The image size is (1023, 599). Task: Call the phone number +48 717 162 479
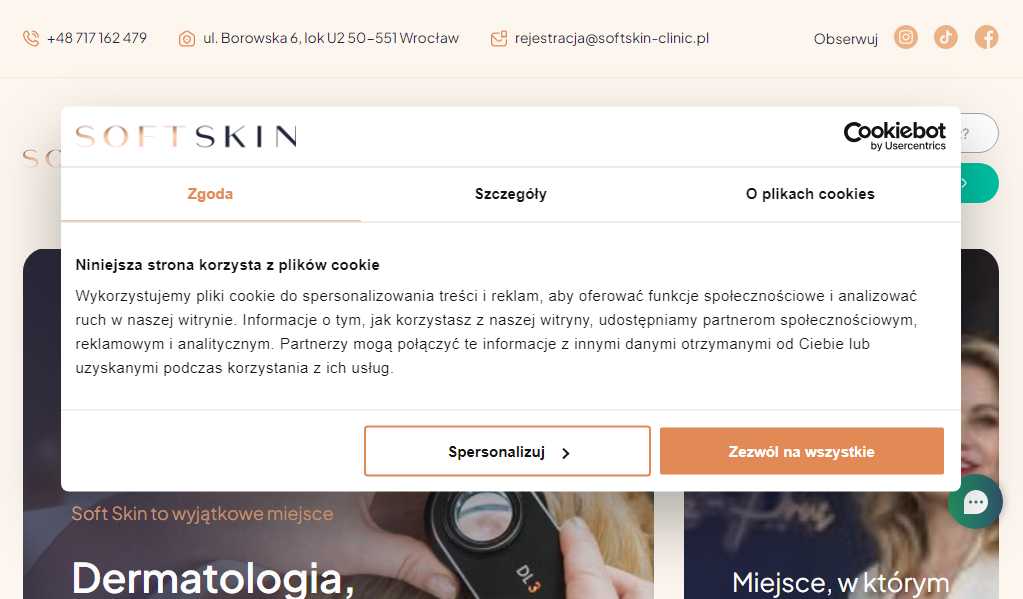tap(97, 38)
